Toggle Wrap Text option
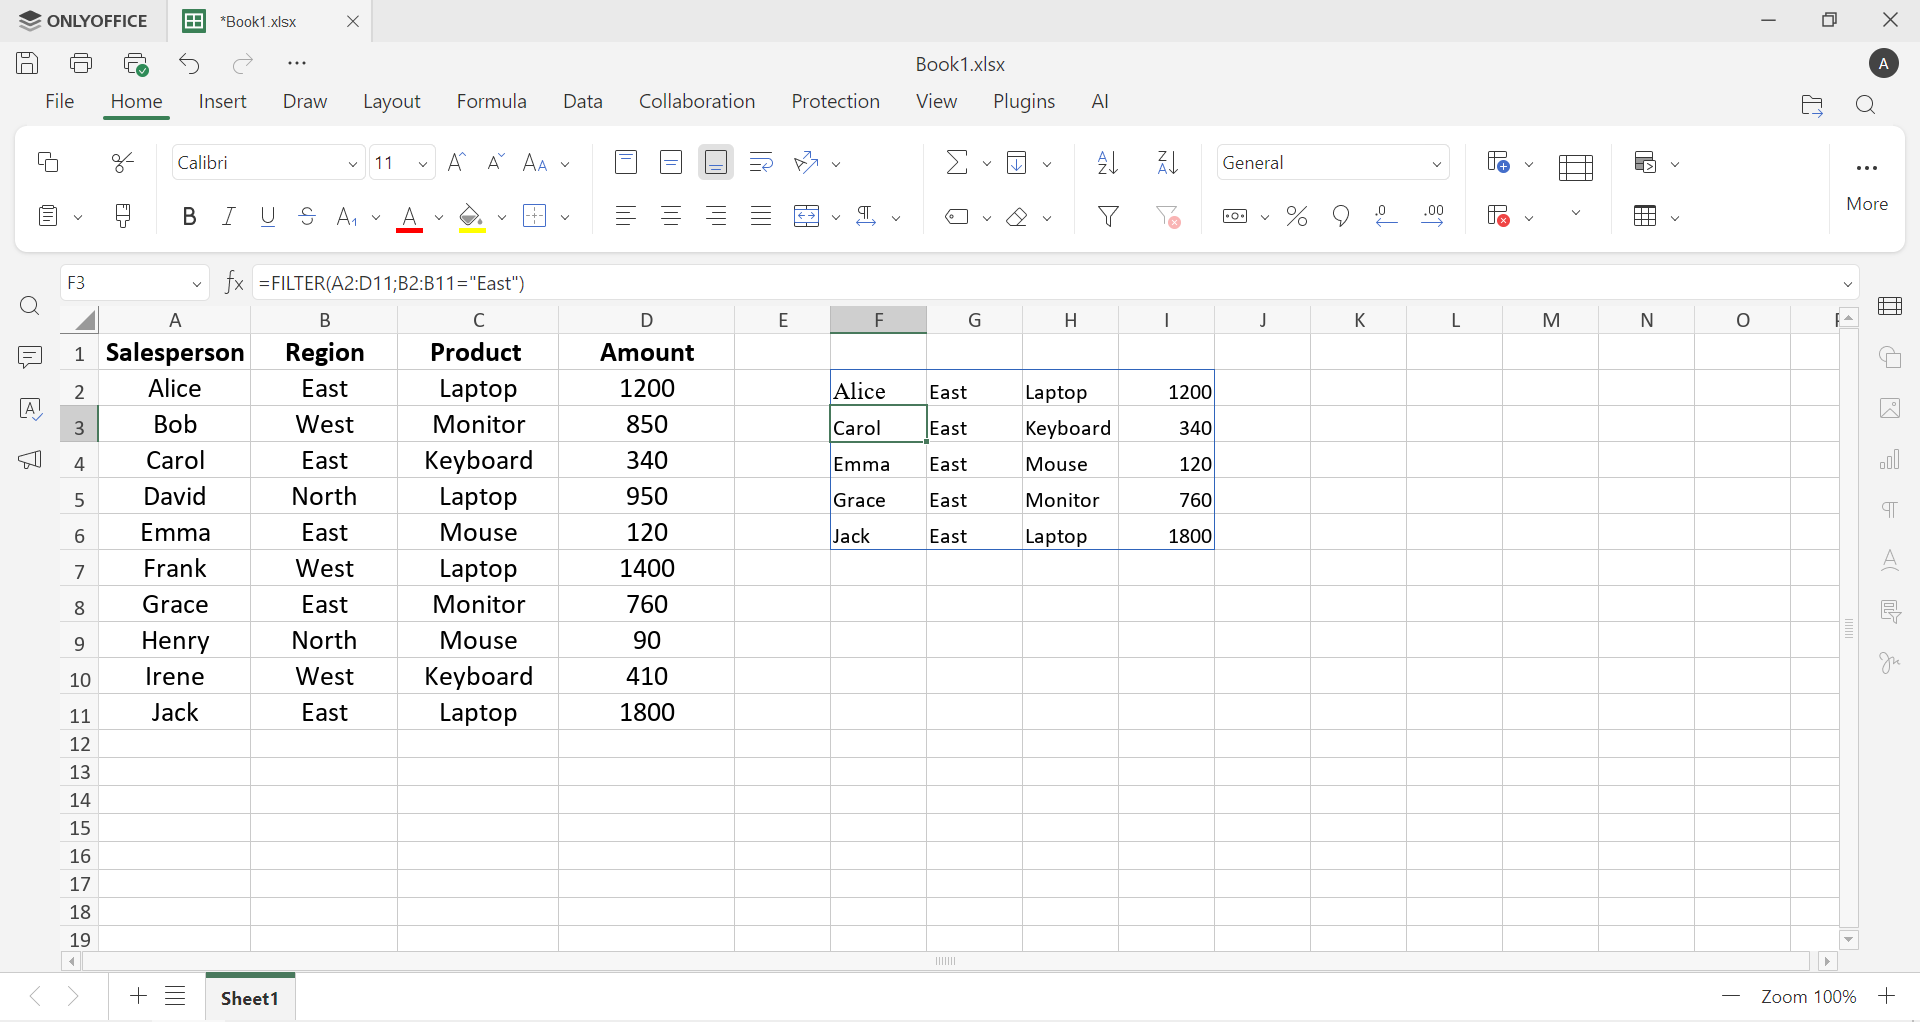Image resolution: width=1920 pixels, height=1022 pixels. [x=761, y=163]
